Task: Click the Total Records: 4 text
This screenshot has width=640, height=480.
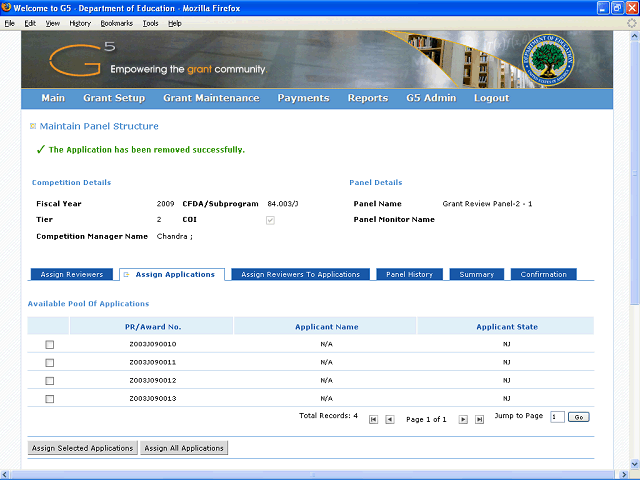Action: [328, 416]
